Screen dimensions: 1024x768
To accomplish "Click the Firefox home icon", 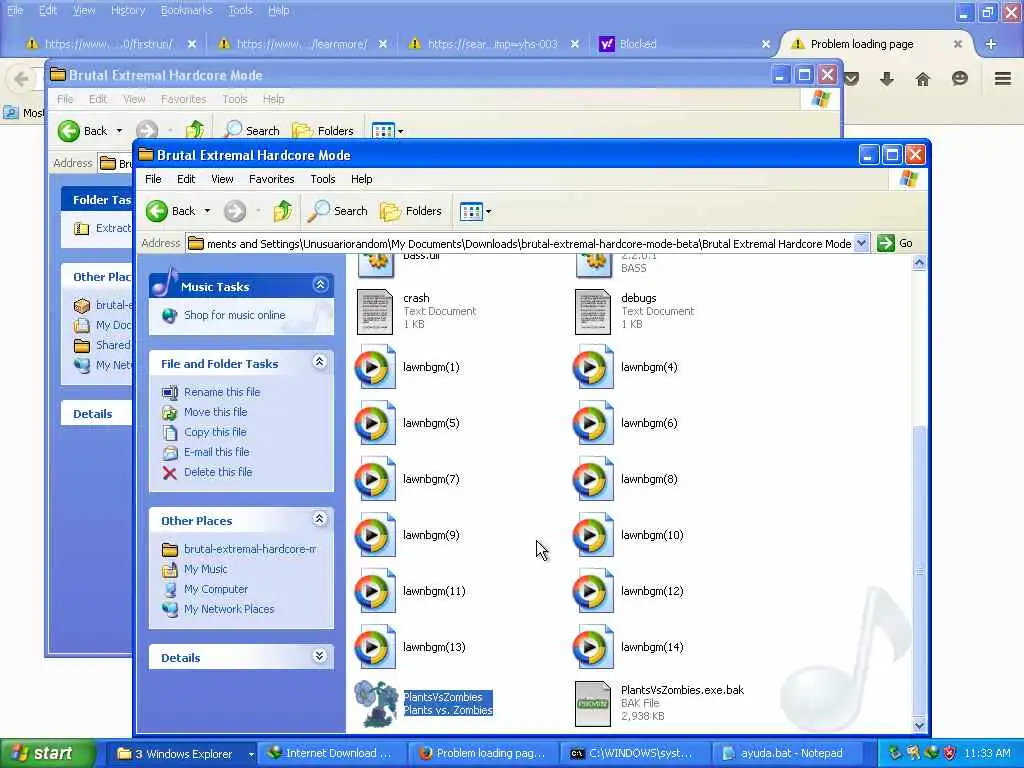I will pos(923,79).
